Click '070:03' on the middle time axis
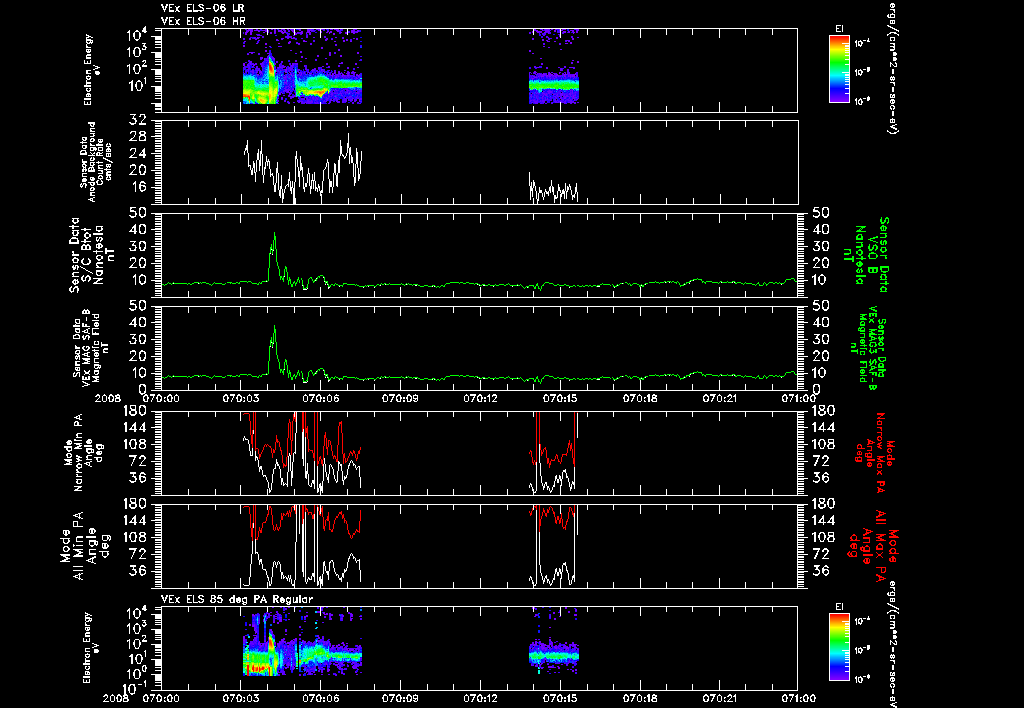 tap(241, 398)
